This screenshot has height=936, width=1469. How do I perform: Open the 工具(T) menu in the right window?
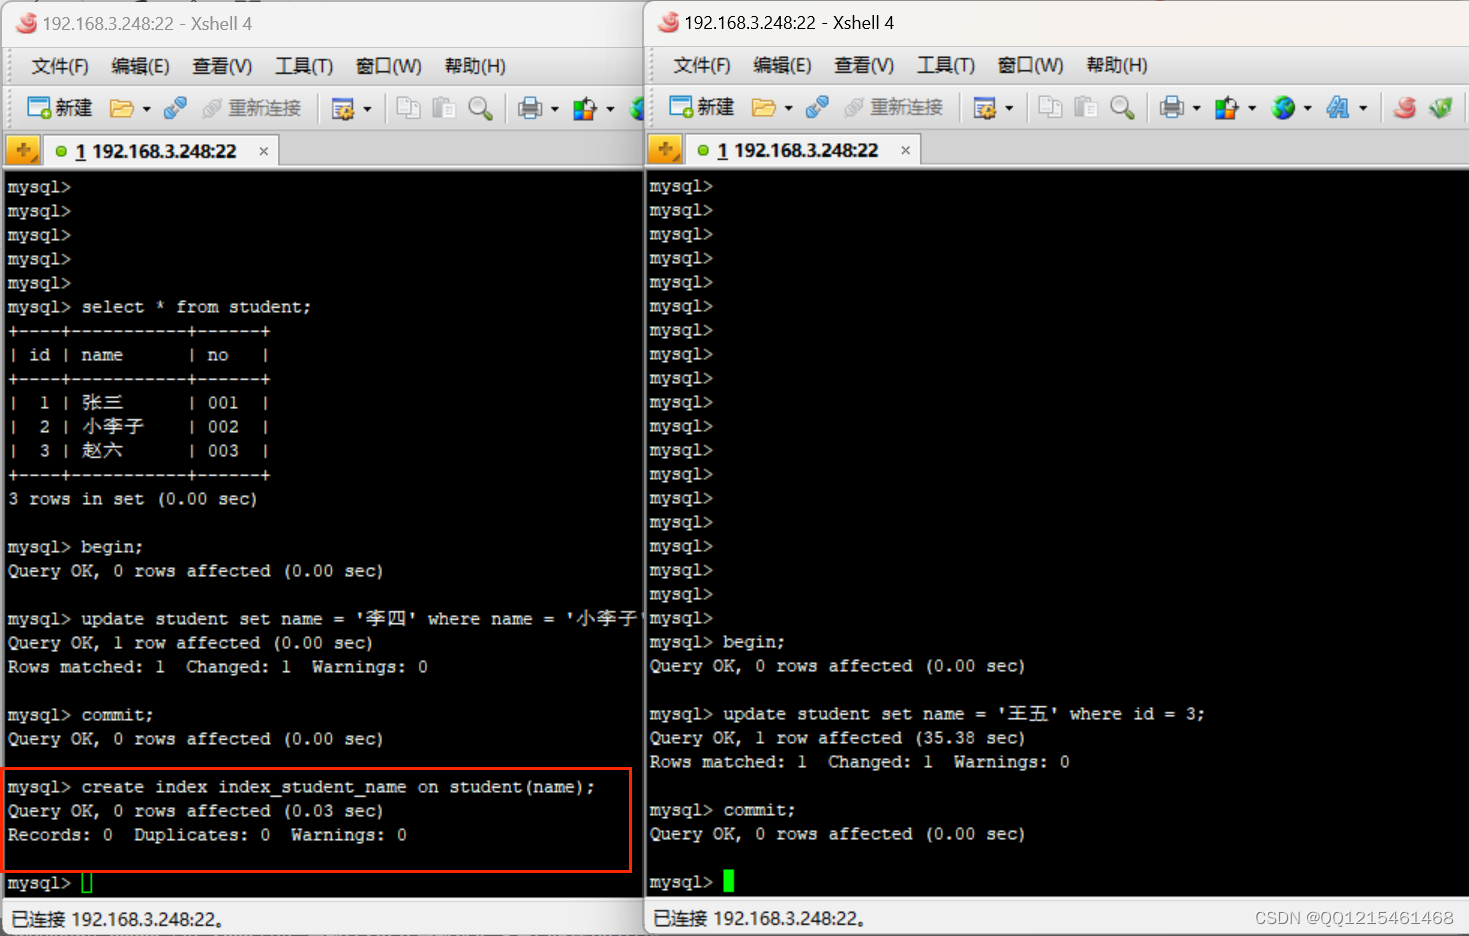click(x=946, y=65)
